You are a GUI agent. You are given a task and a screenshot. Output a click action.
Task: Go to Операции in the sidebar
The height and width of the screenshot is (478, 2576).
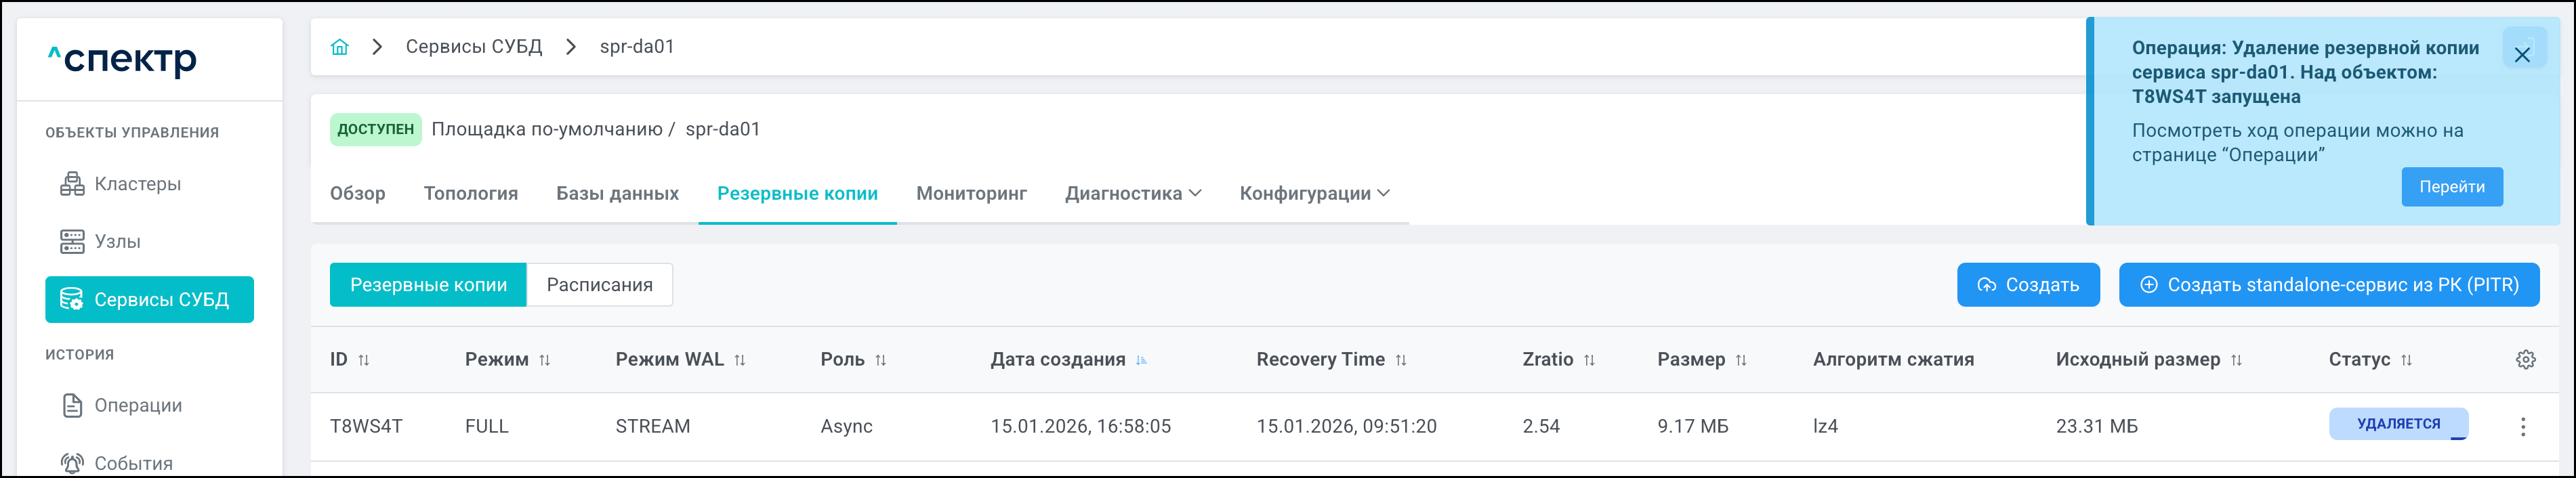tap(138, 405)
